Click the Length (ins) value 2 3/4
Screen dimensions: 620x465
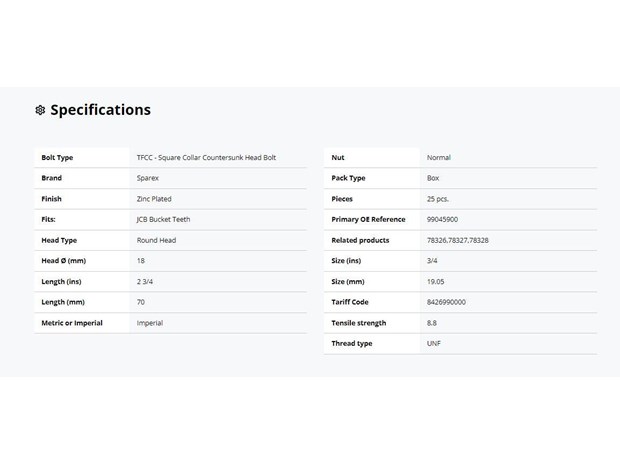[145, 282]
